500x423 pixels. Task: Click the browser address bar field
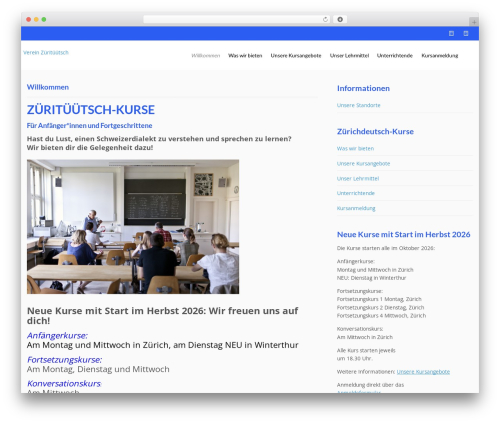[236, 19]
